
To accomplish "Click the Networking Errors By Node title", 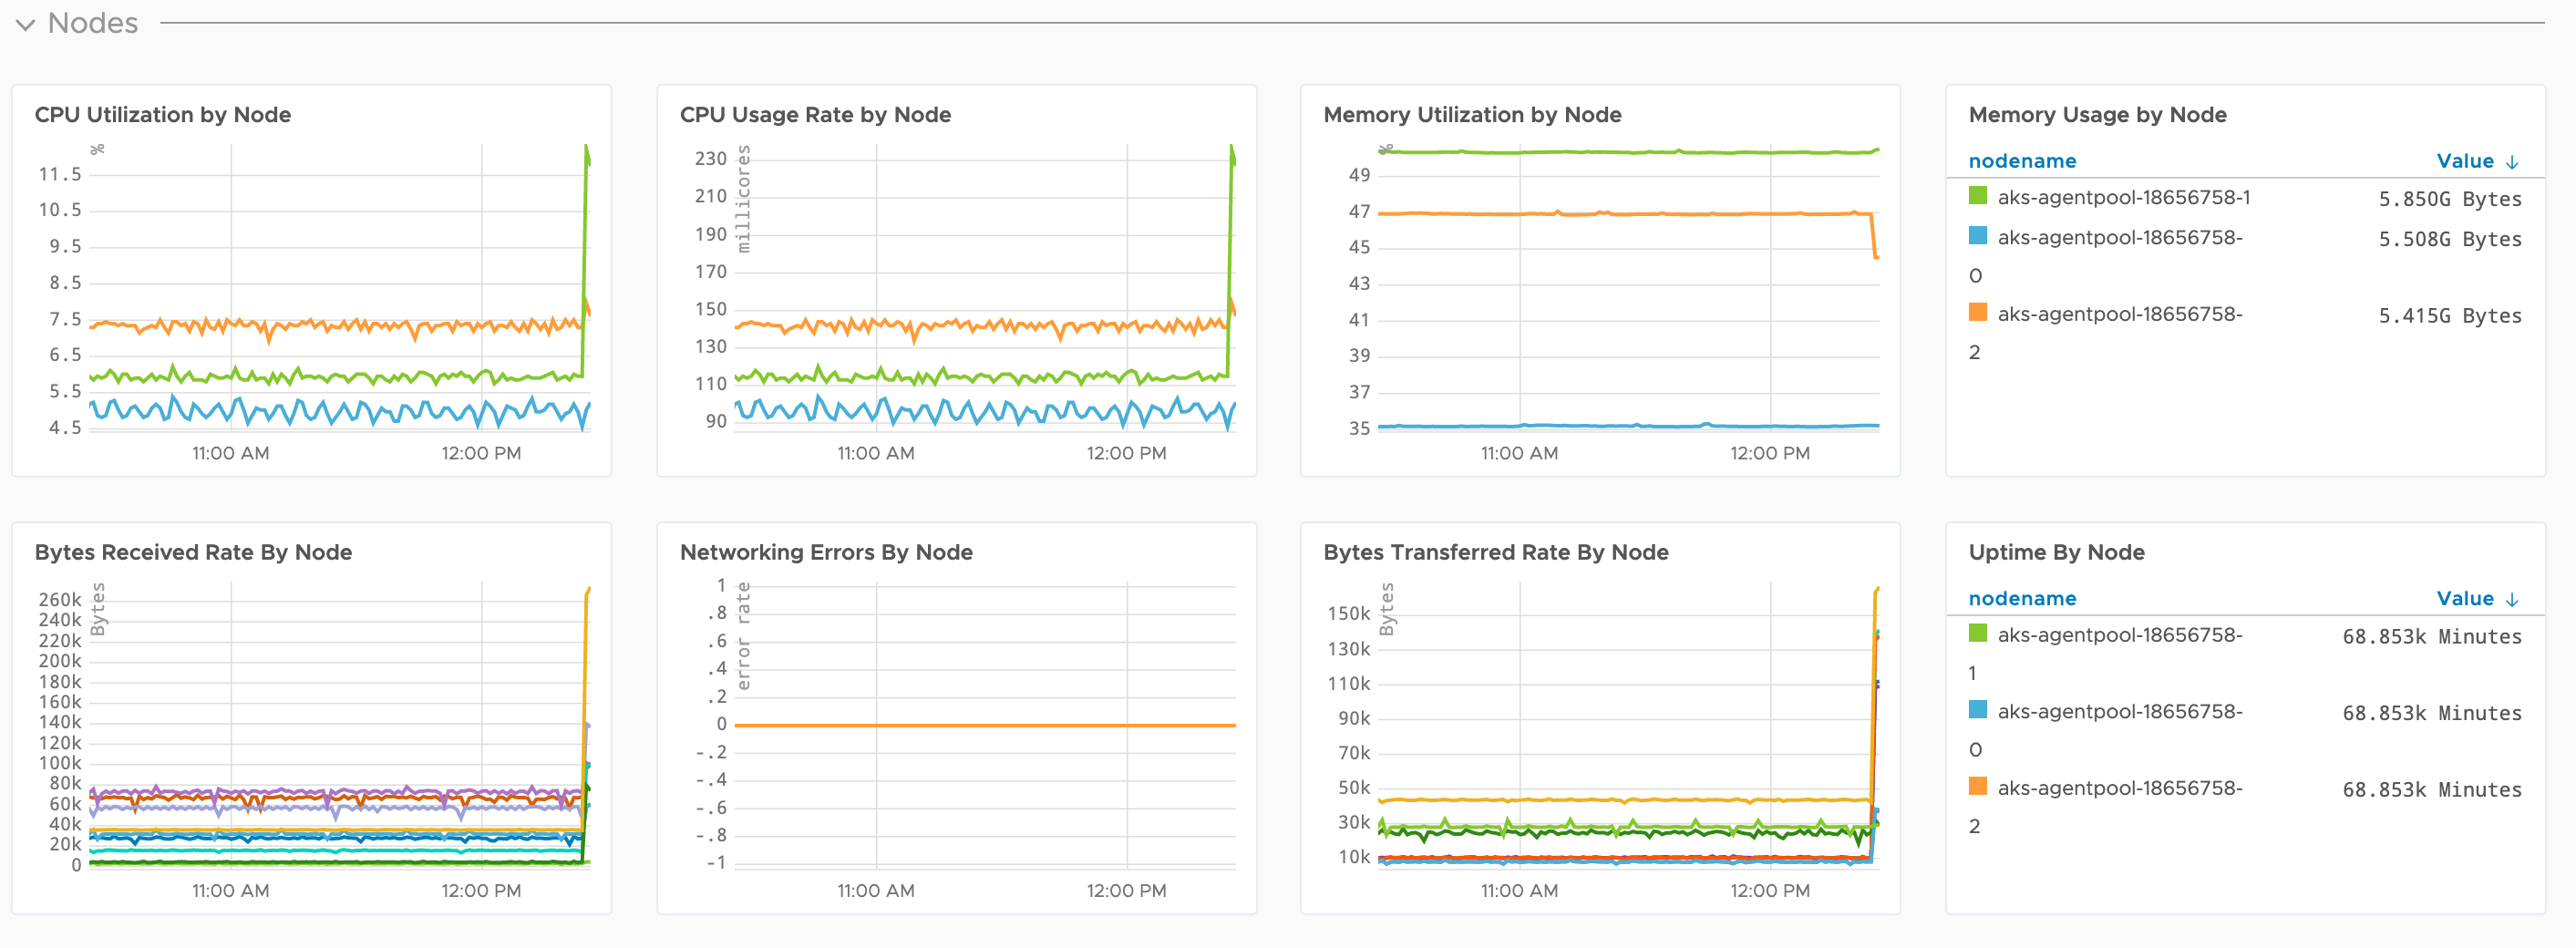I will 826,552.
